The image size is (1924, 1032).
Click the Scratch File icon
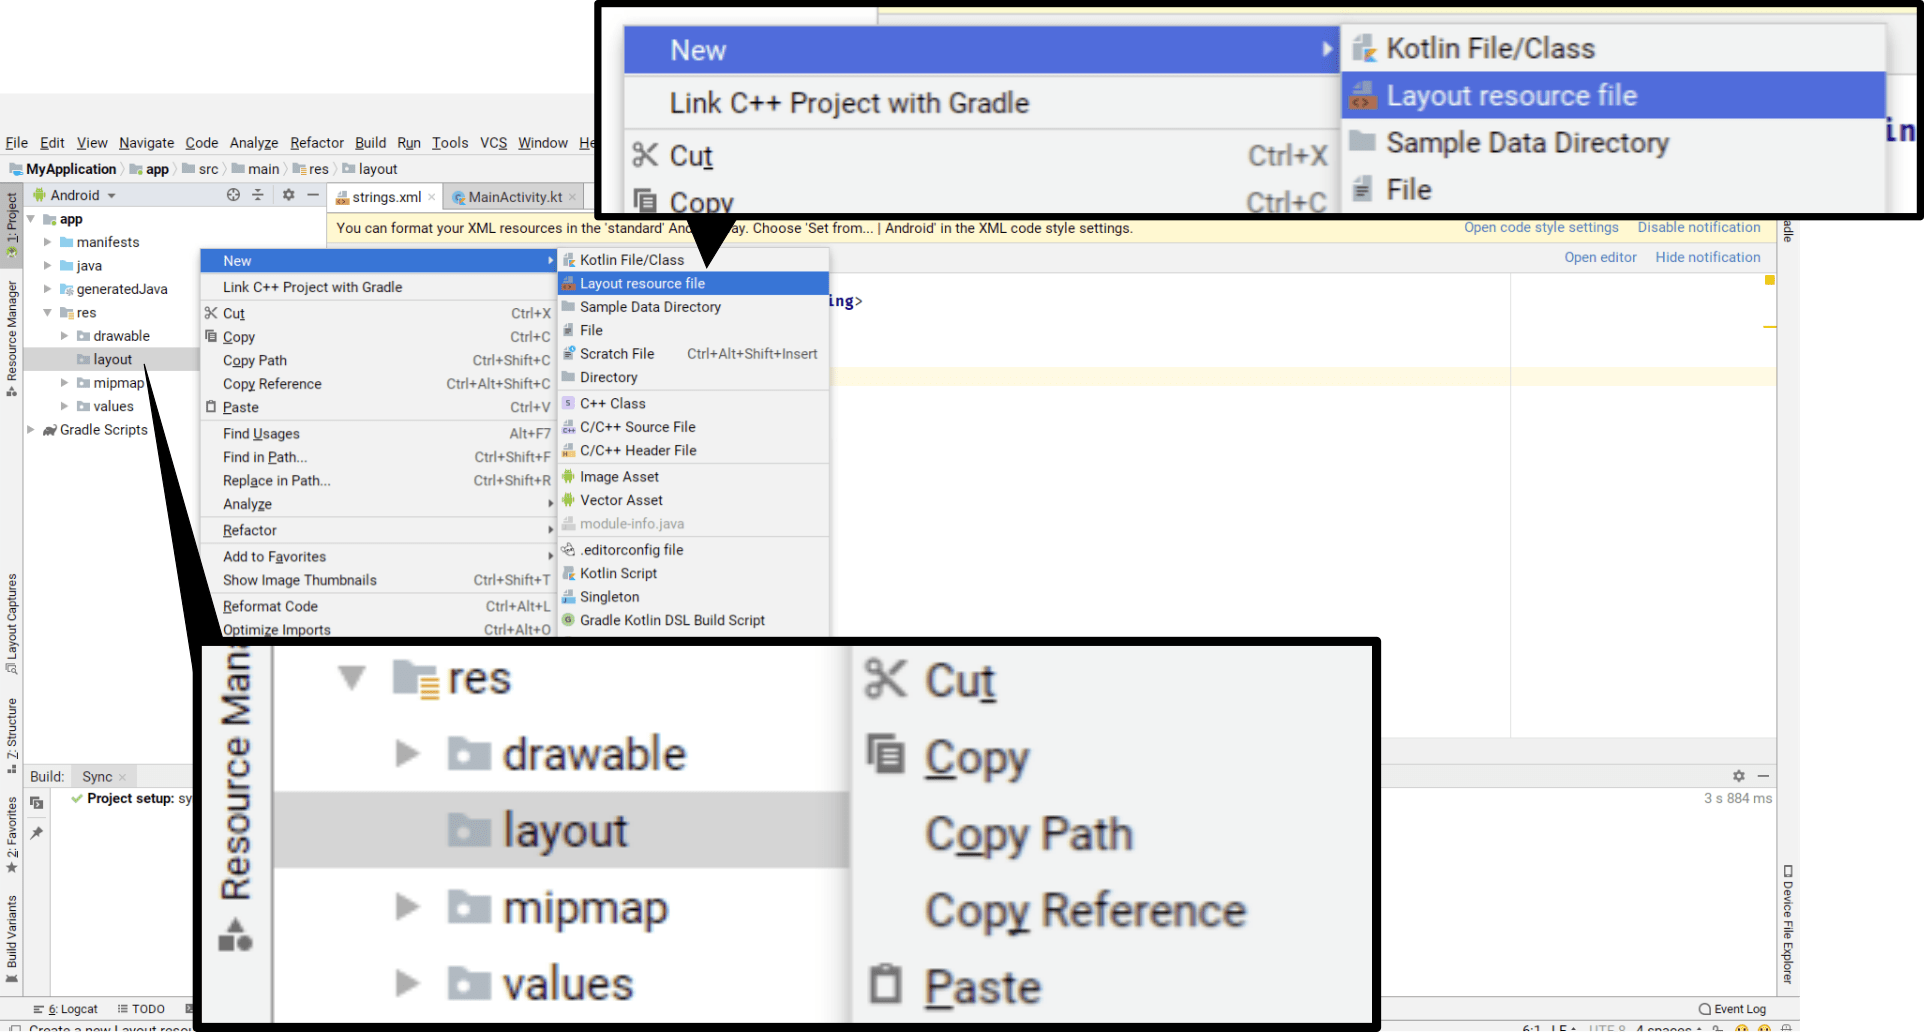pos(568,353)
